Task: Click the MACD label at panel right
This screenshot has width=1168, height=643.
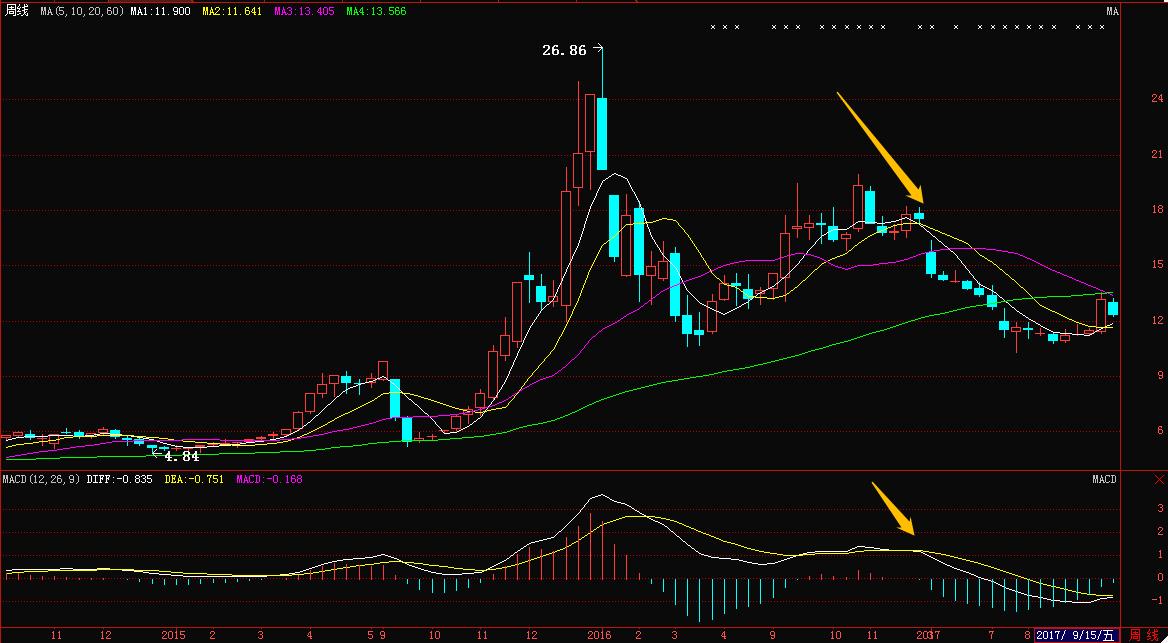Action: [1104, 479]
